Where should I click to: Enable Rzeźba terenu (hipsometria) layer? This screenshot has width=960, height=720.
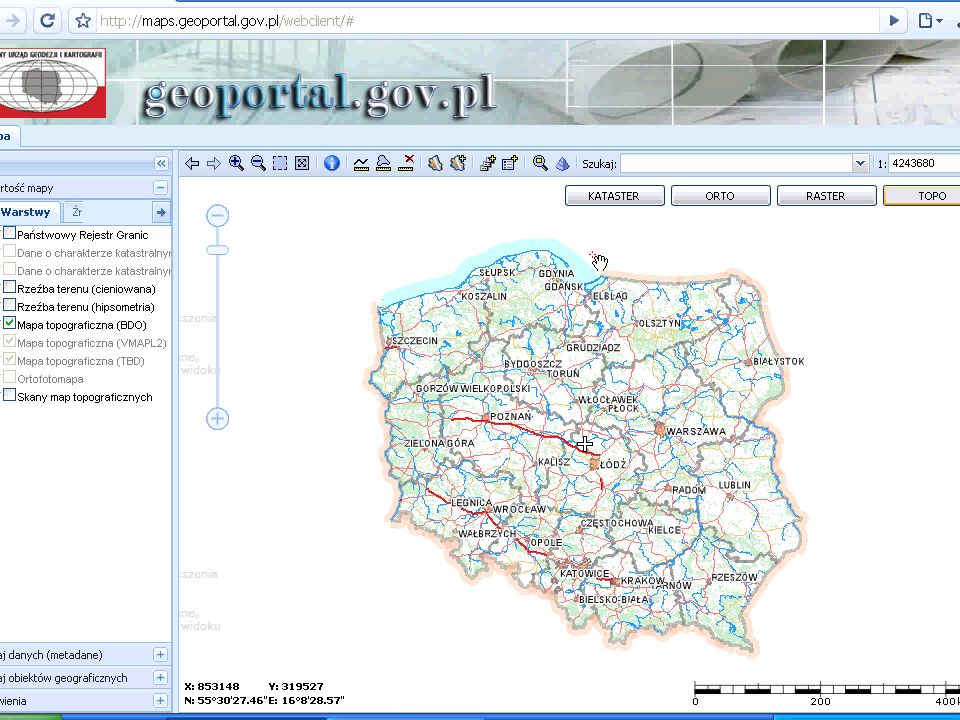9,306
